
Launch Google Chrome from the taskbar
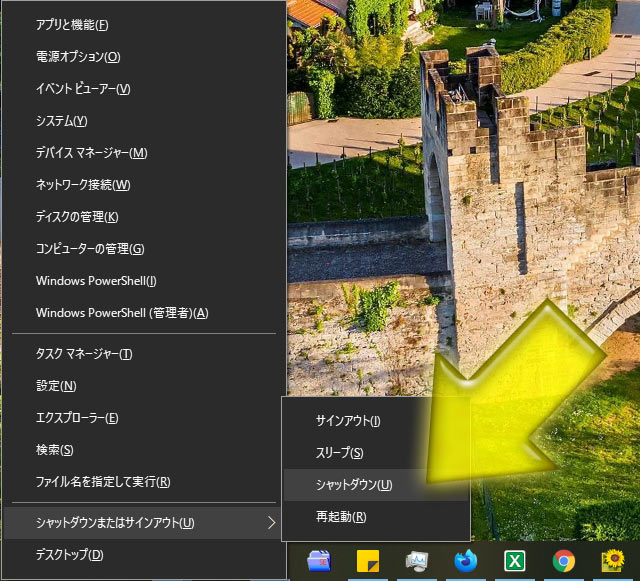pyautogui.click(x=564, y=561)
